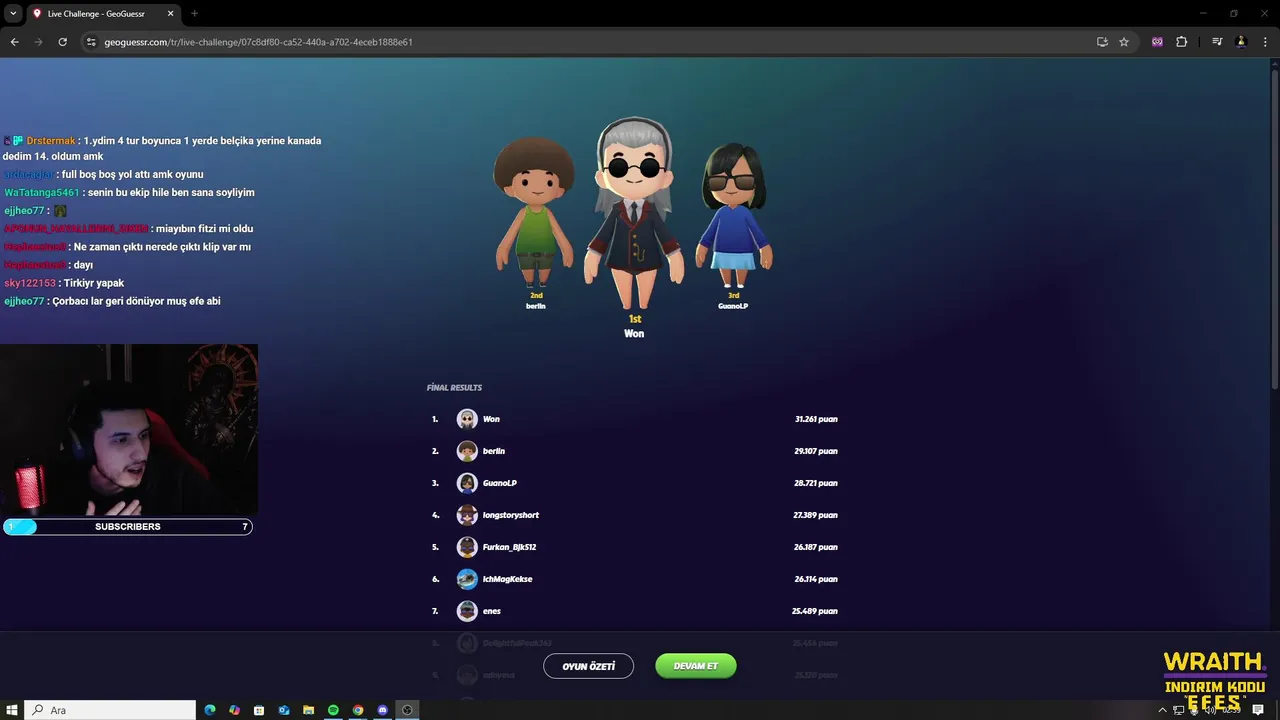Close the Live Challenge - GeoGuessr tab
This screenshot has height=720, width=1280.
click(x=171, y=14)
